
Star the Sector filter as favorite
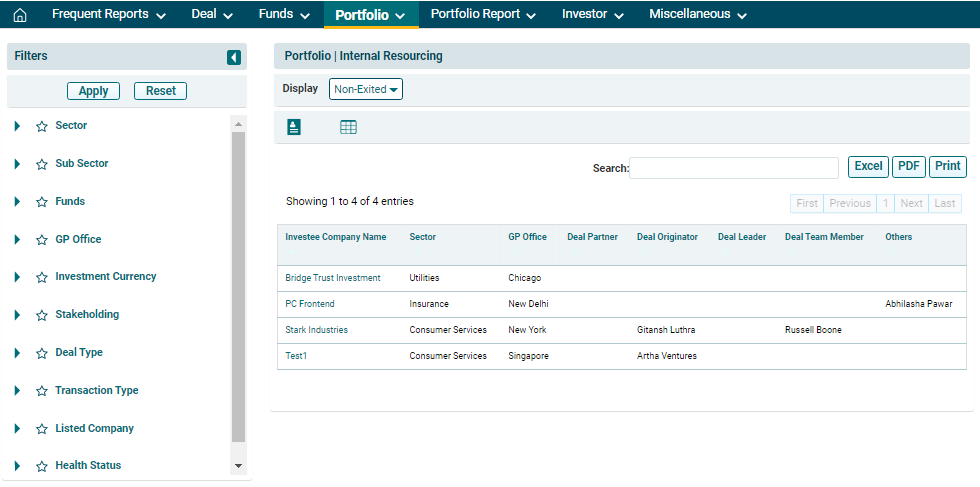point(42,127)
